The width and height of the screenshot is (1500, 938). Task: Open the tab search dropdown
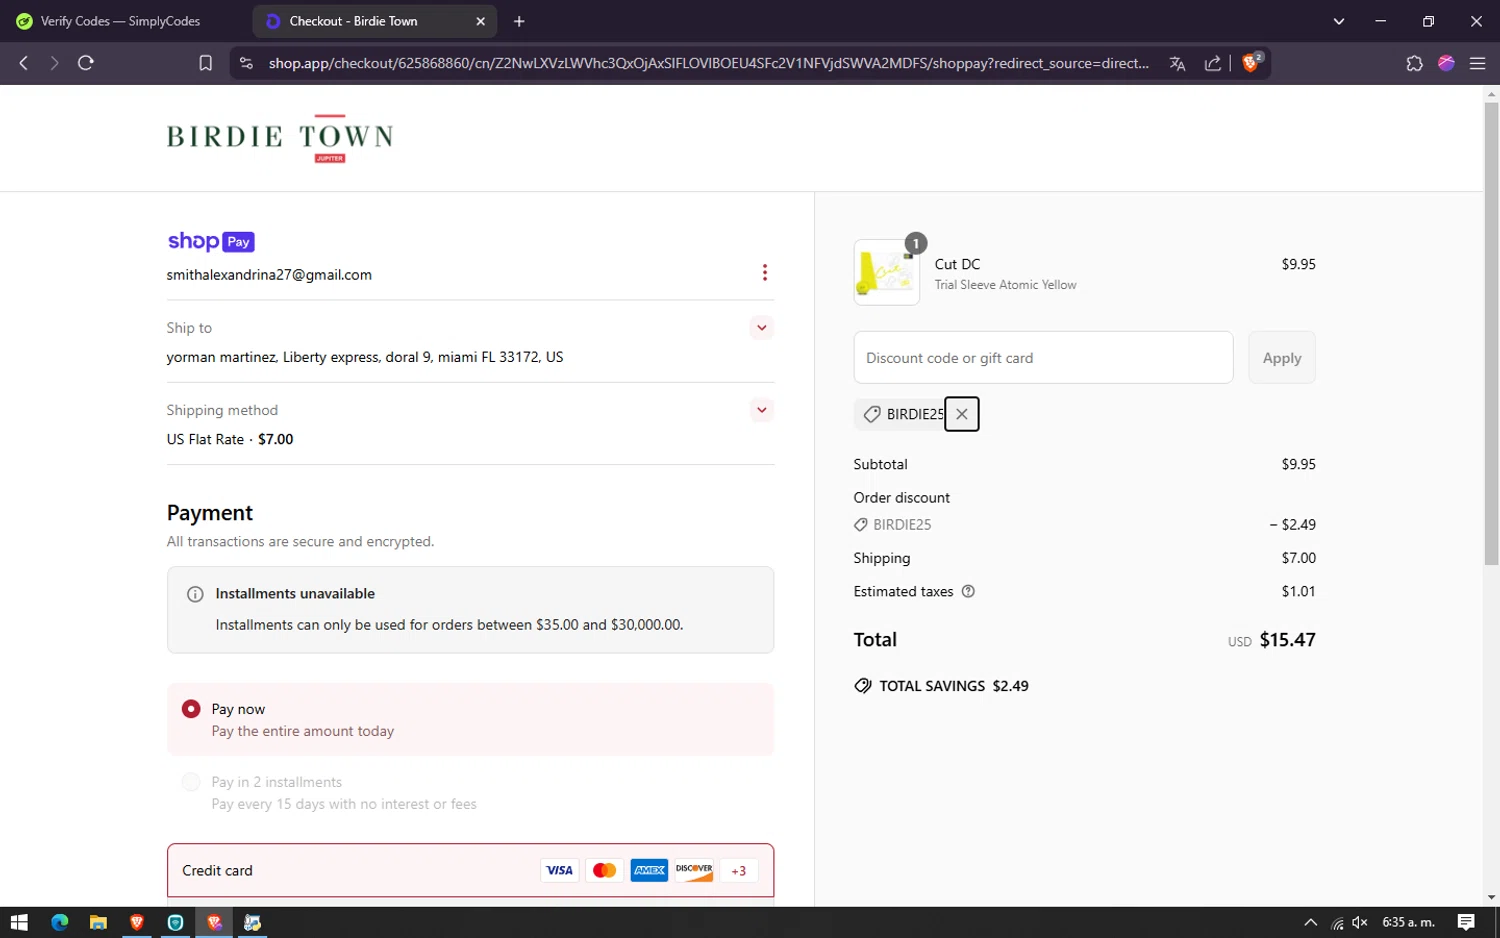(1338, 21)
